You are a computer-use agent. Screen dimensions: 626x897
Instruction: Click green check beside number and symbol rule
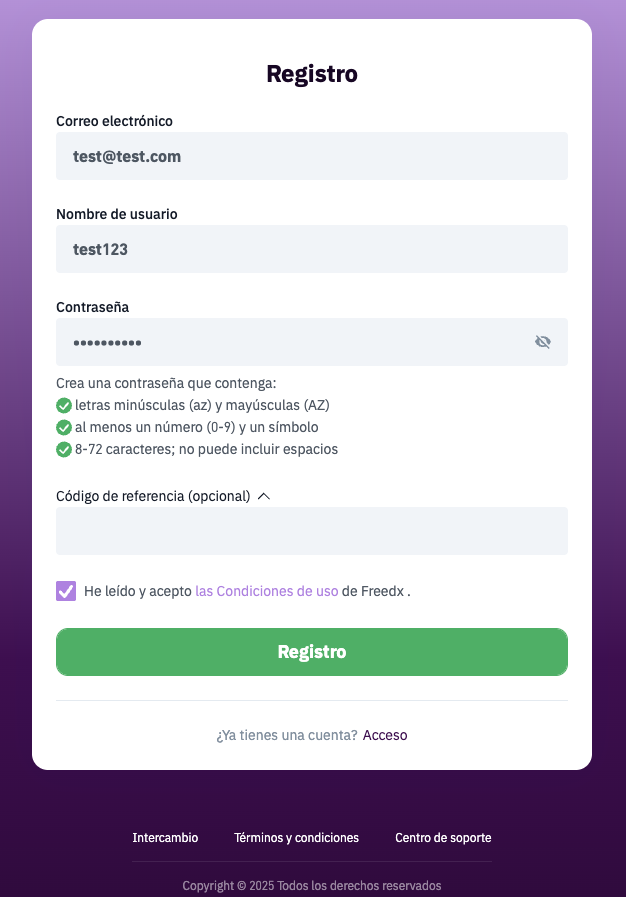[64, 428]
